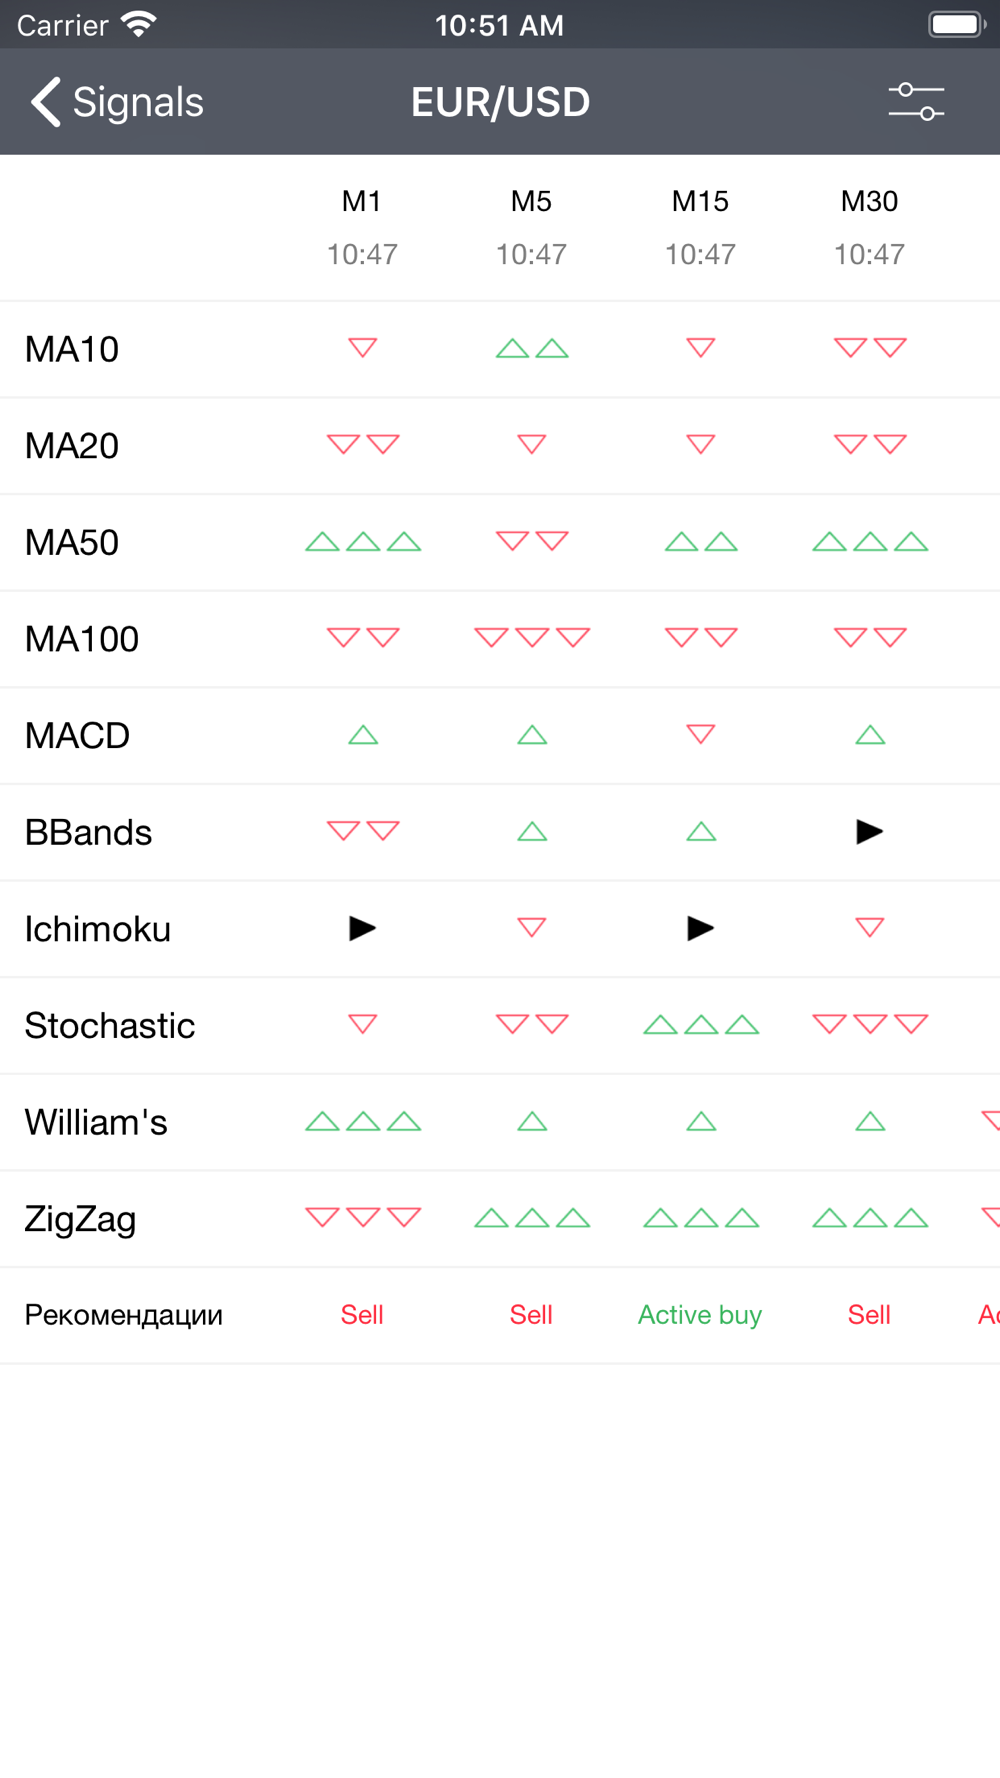Tap ZigZag M1 triple down arrows
This screenshot has width=1000, height=1778.
363,1217
